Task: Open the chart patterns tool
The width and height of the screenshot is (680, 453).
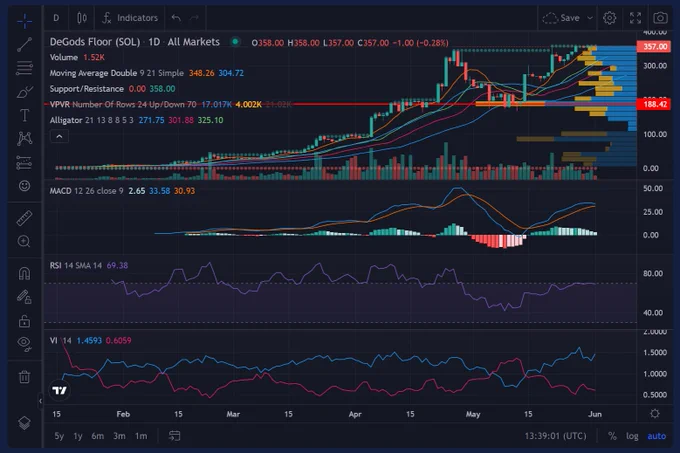Action: (25, 139)
